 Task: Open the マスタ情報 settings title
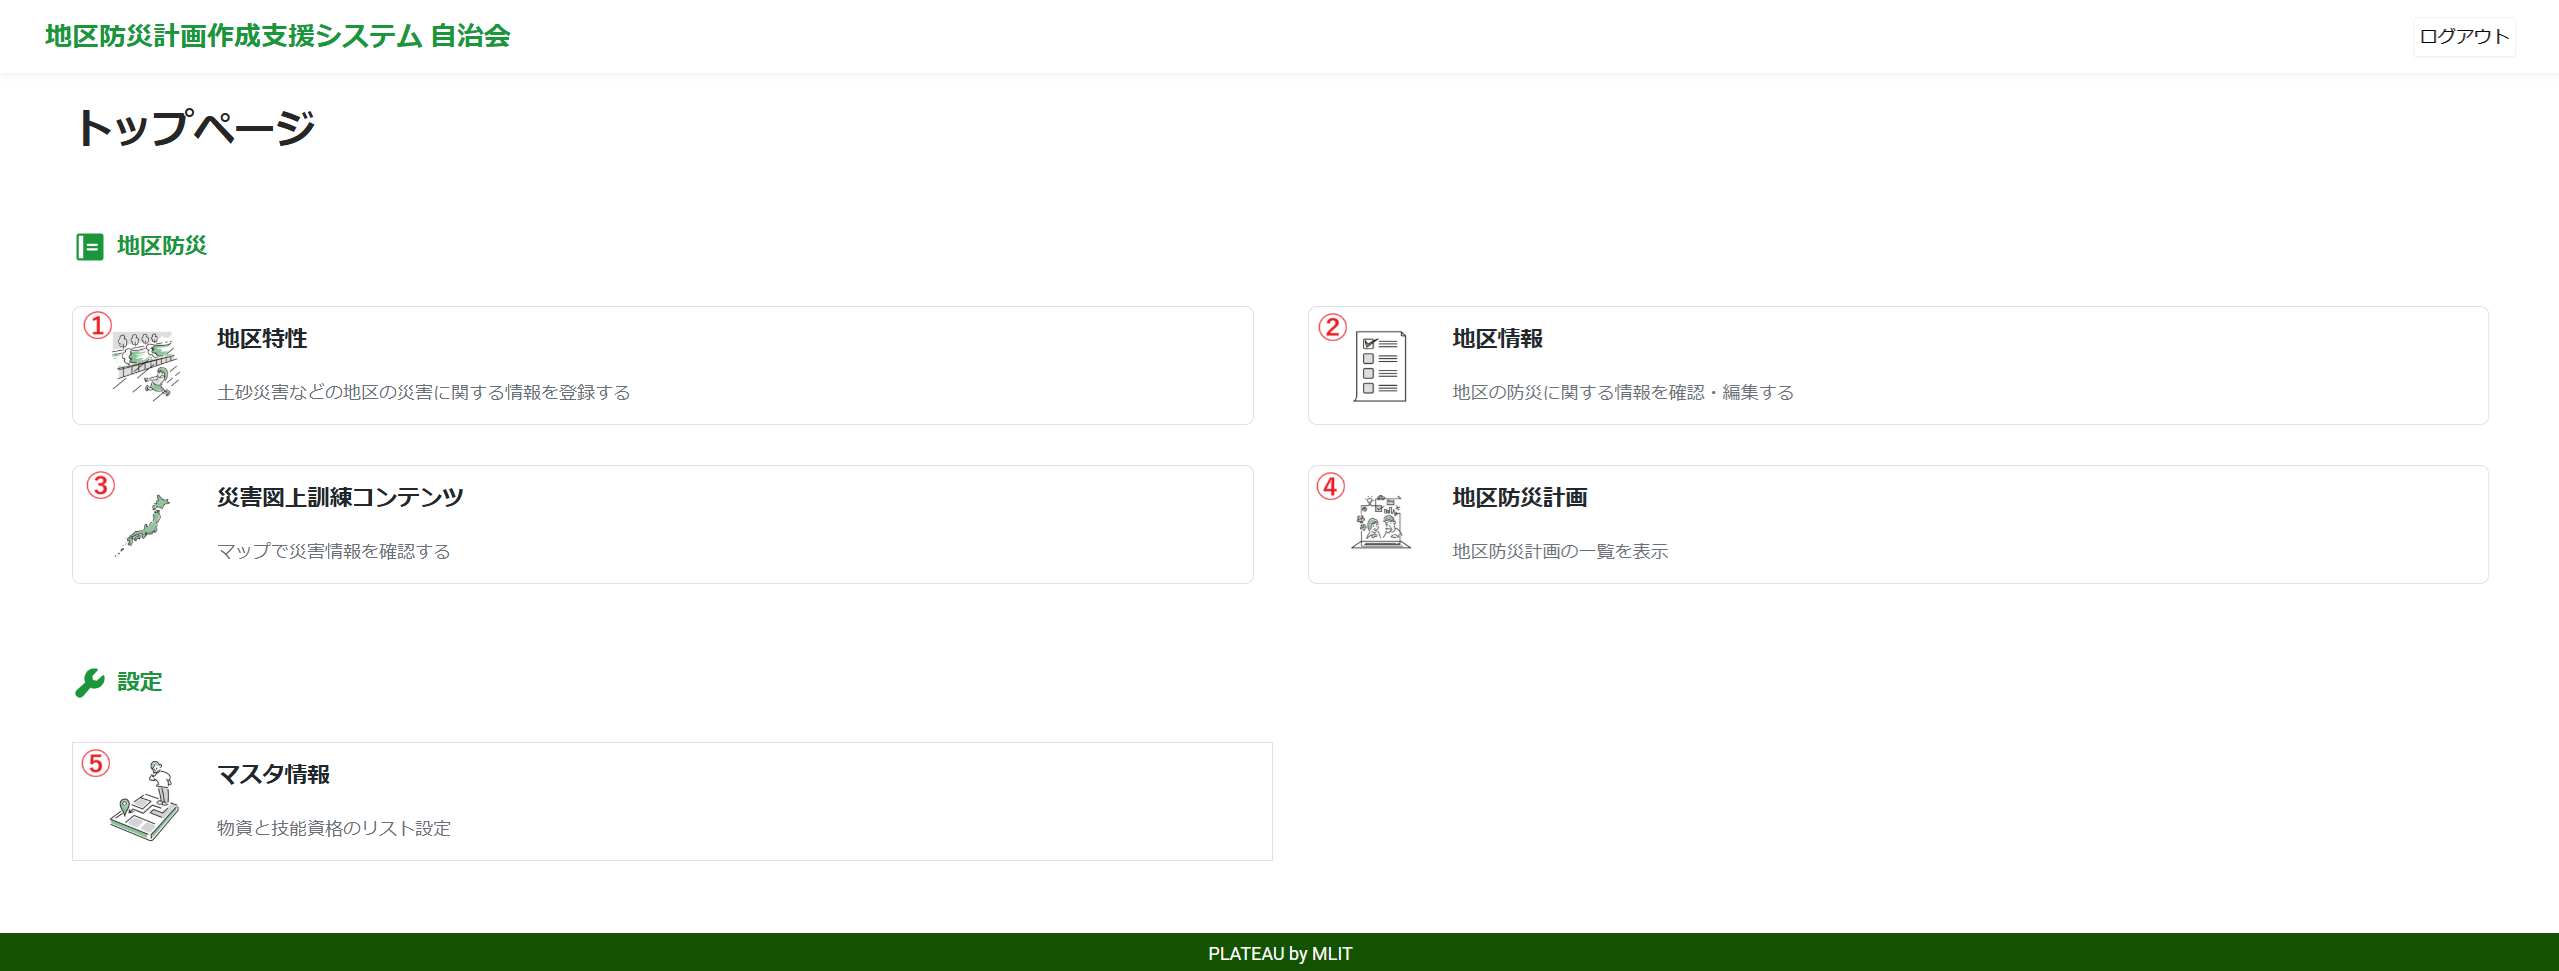pyautogui.click(x=273, y=775)
